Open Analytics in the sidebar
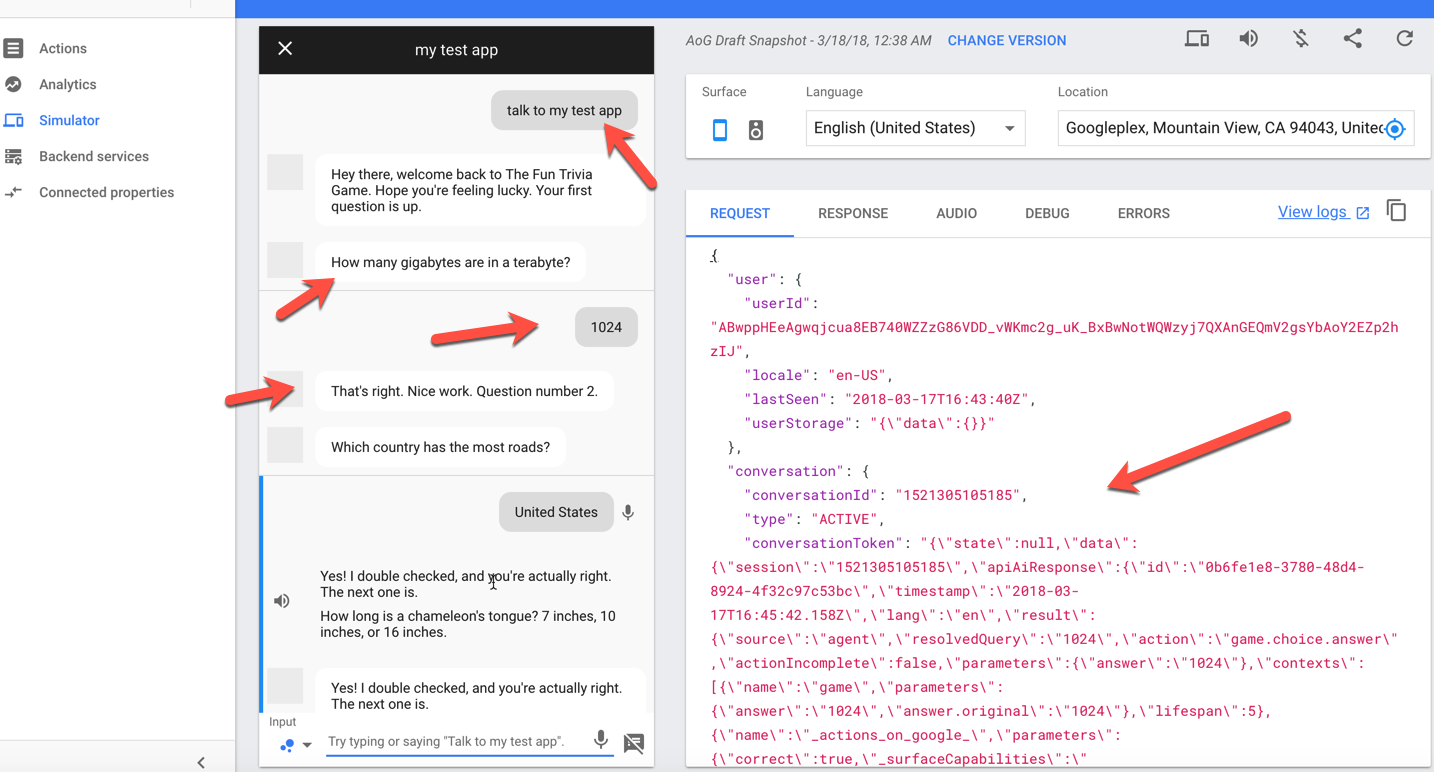1434x772 pixels. click(67, 84)
